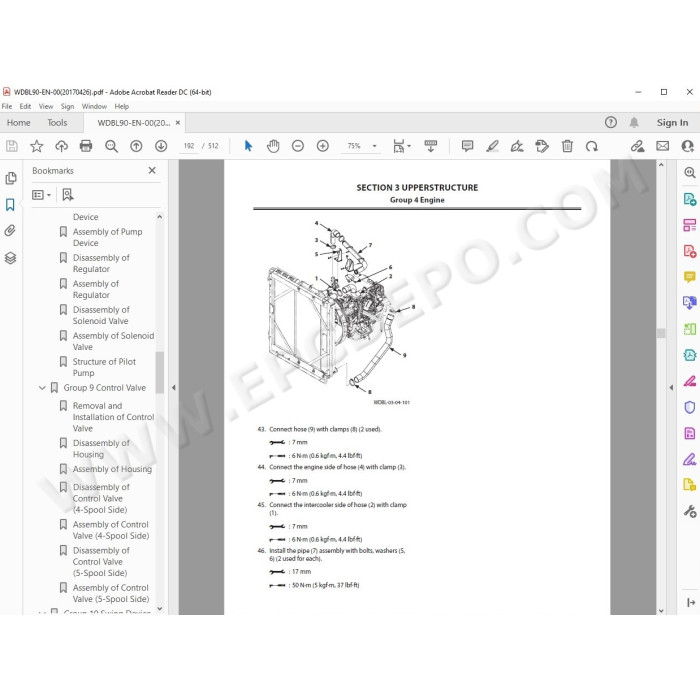The width and height of the screenshot is (700, 700).
Task: Open Protect shield tool in right pane
Action: point(689,407)
